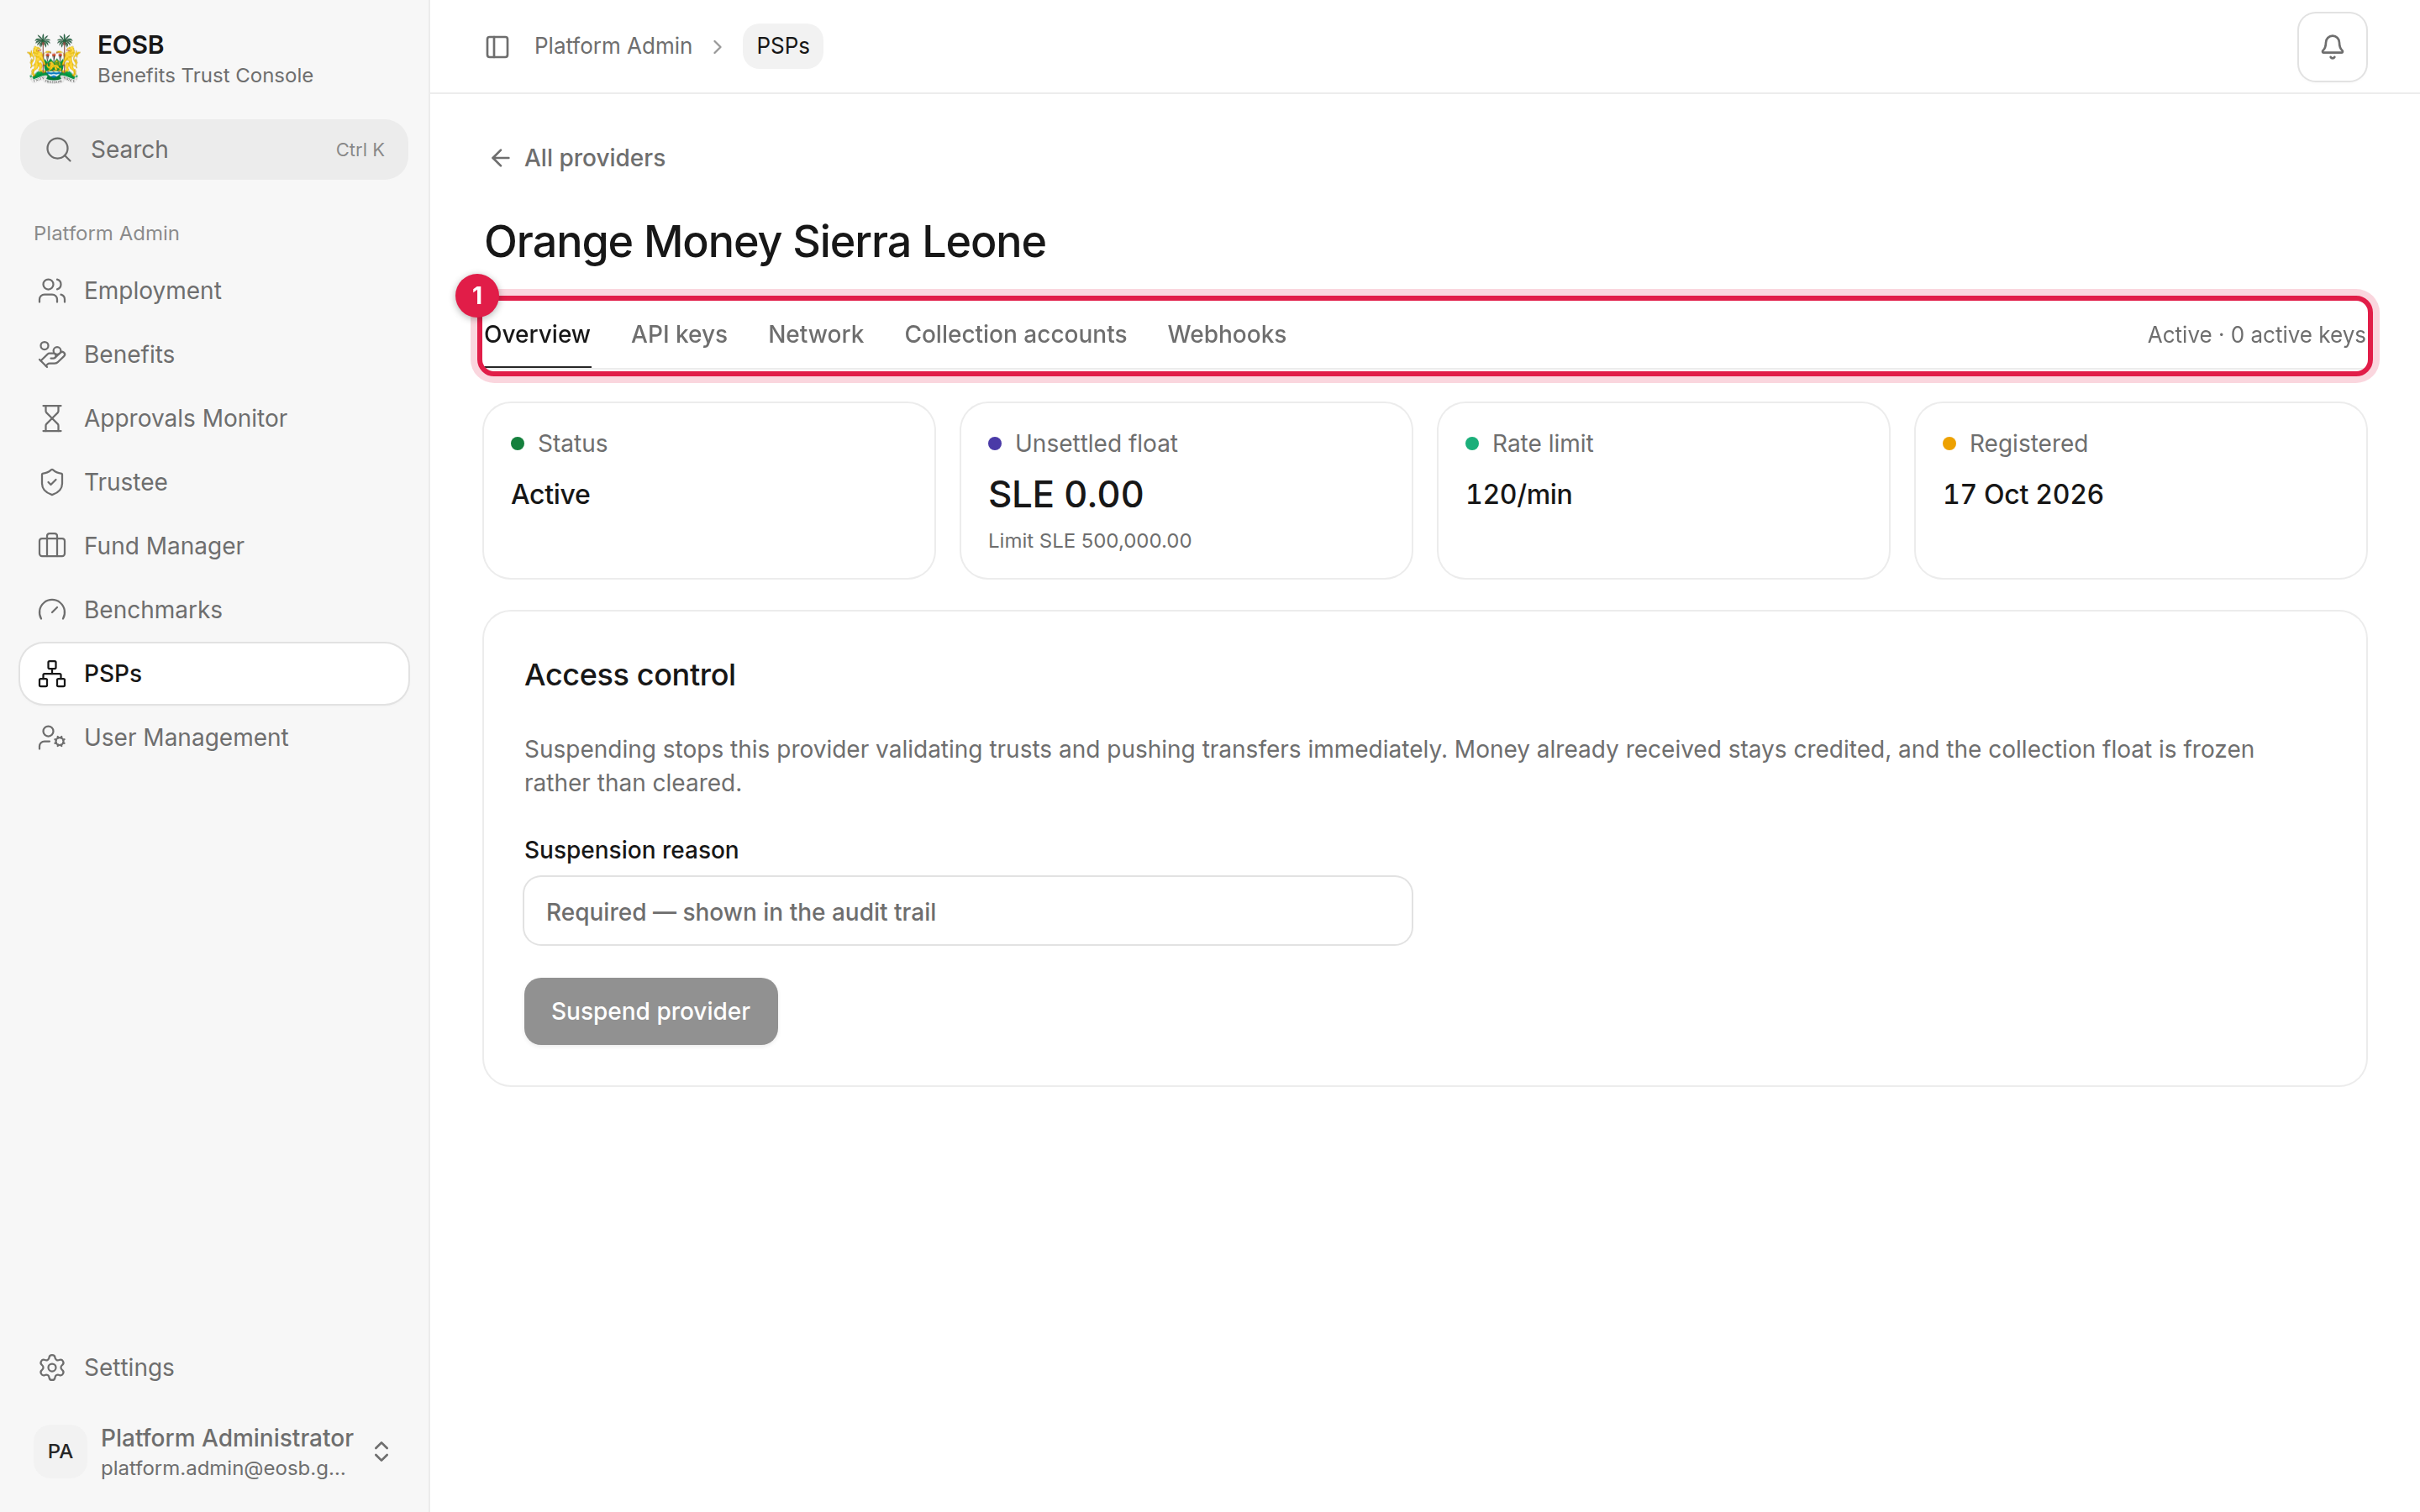Click the Trustee shield icon
Viewport: 2420px width, 1512px height.
point(52,482)
